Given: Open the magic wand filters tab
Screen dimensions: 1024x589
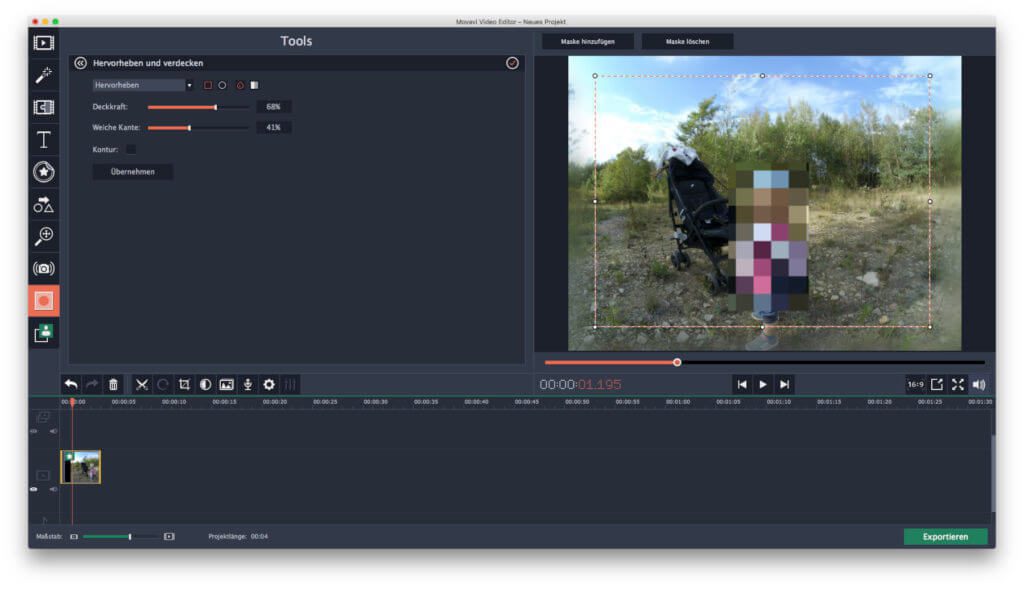Looking at the screenshot, I should 43,75.
